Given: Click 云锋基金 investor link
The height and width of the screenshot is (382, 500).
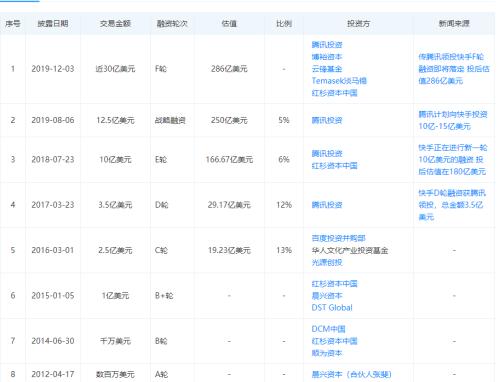Looking at the screenshot, I should click(327, 69).
